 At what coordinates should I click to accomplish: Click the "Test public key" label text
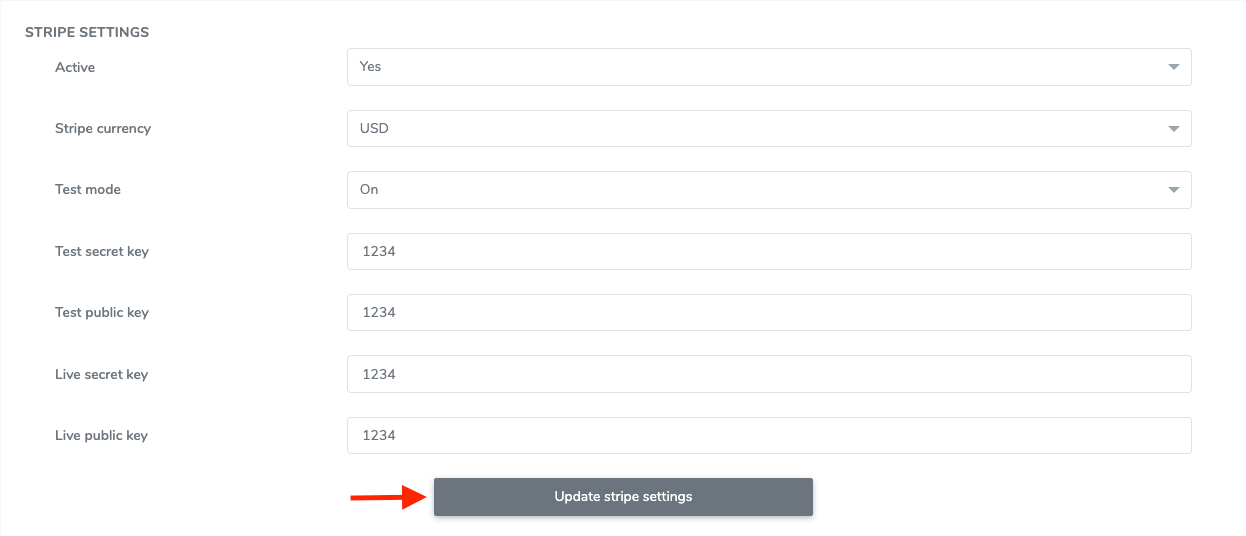(102, 313)
